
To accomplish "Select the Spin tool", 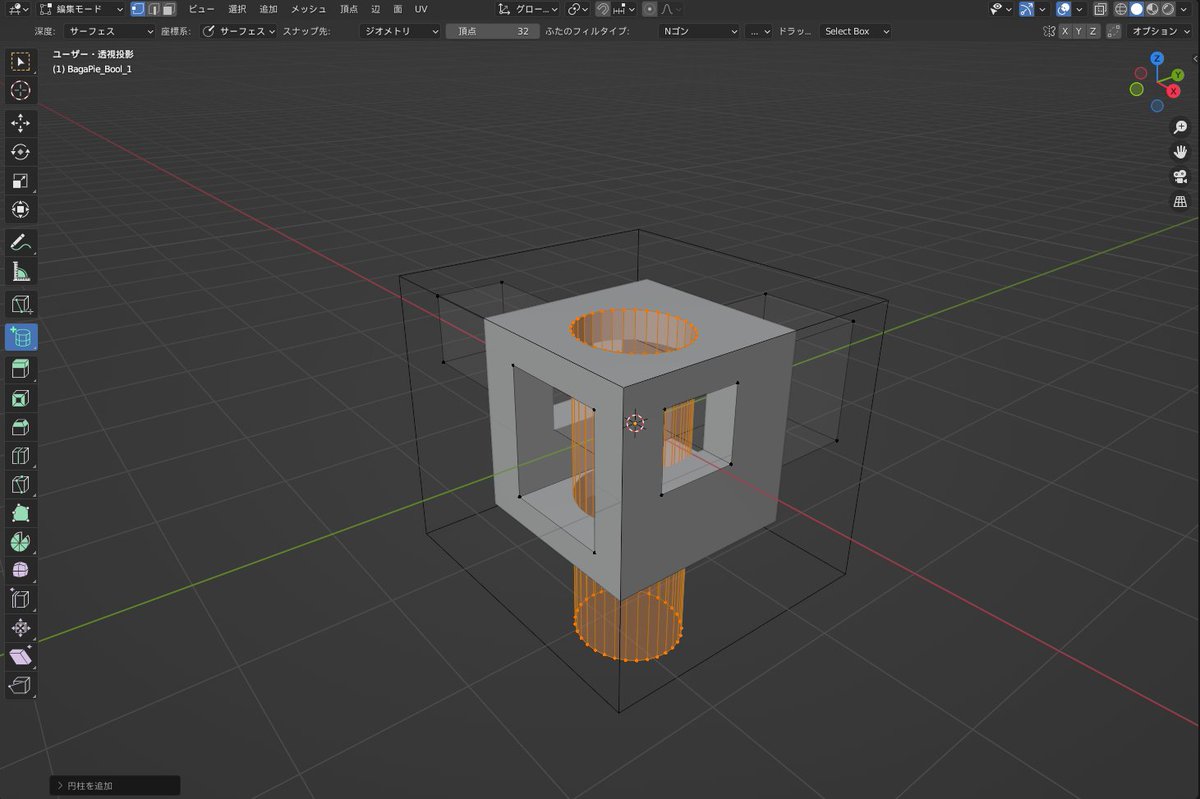I will pyautogui.click(x=20, y=543).
